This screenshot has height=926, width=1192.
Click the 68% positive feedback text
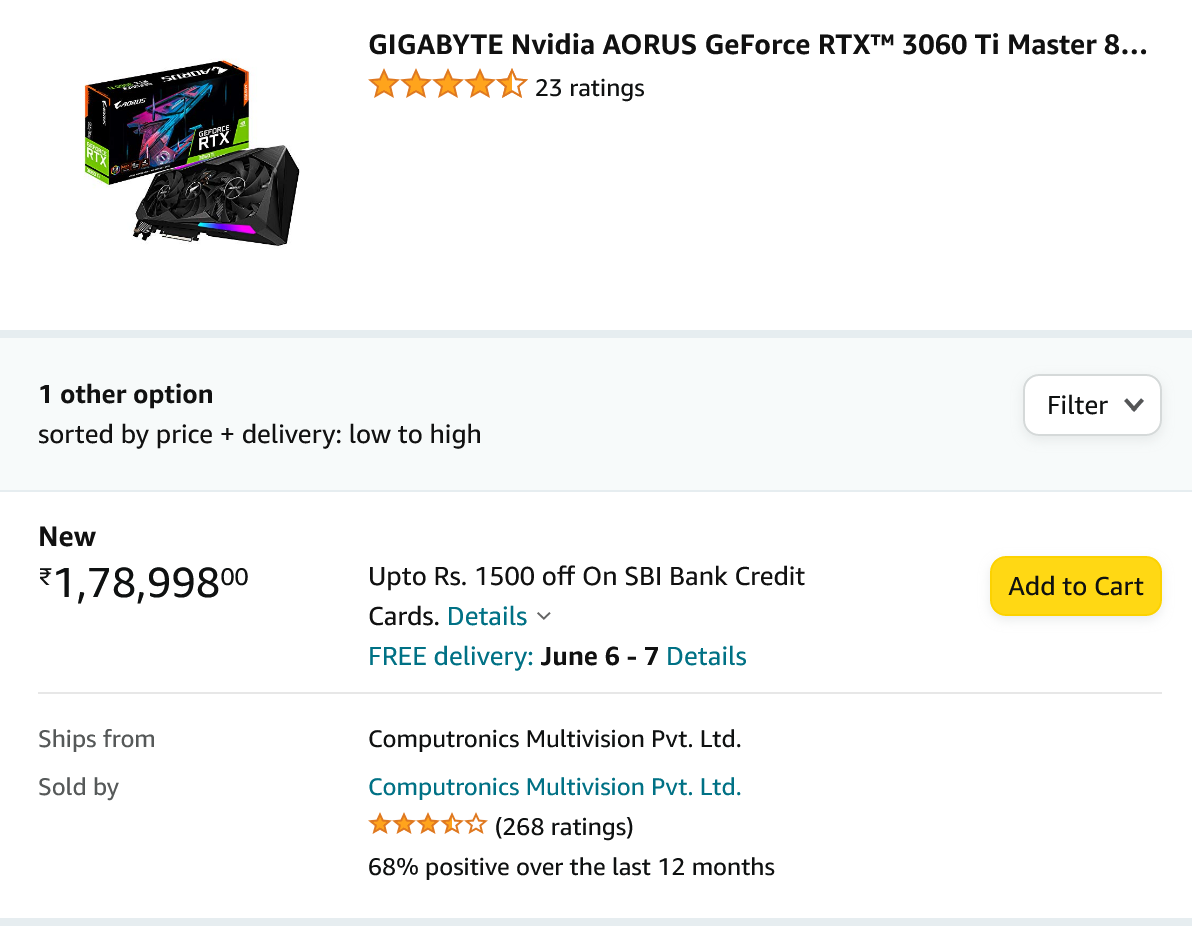[571, 866]
